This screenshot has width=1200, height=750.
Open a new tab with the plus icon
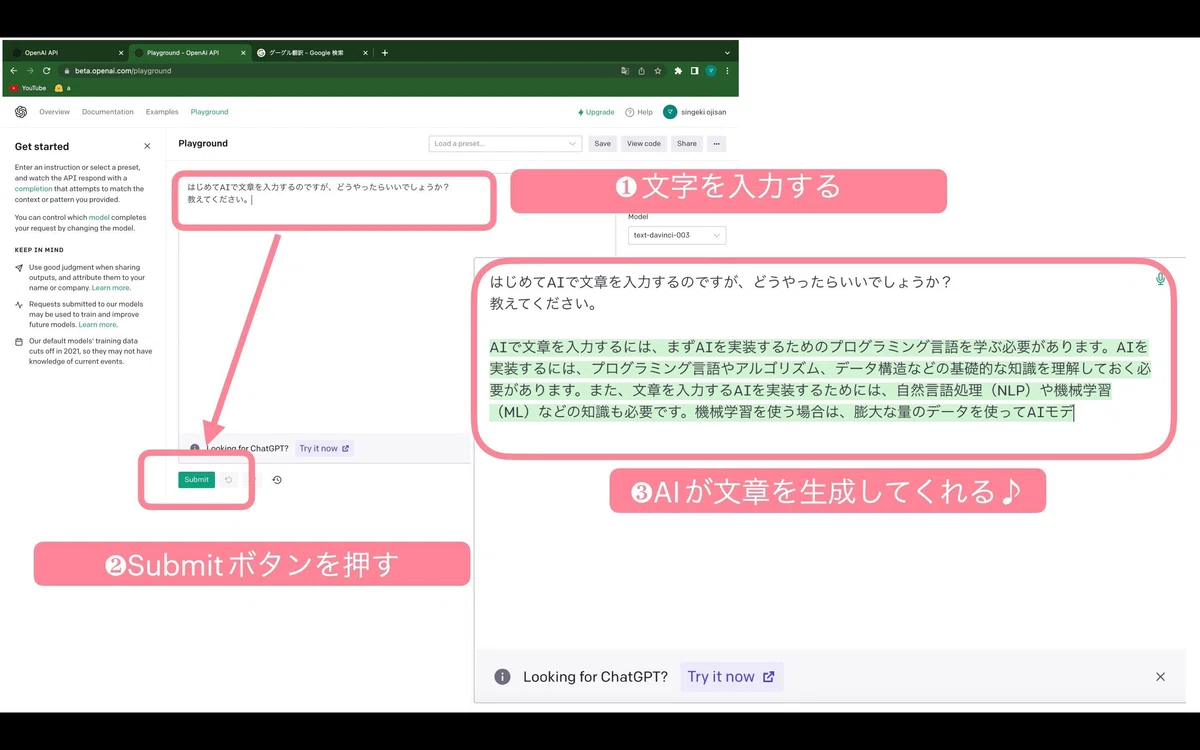pos(385,53)
